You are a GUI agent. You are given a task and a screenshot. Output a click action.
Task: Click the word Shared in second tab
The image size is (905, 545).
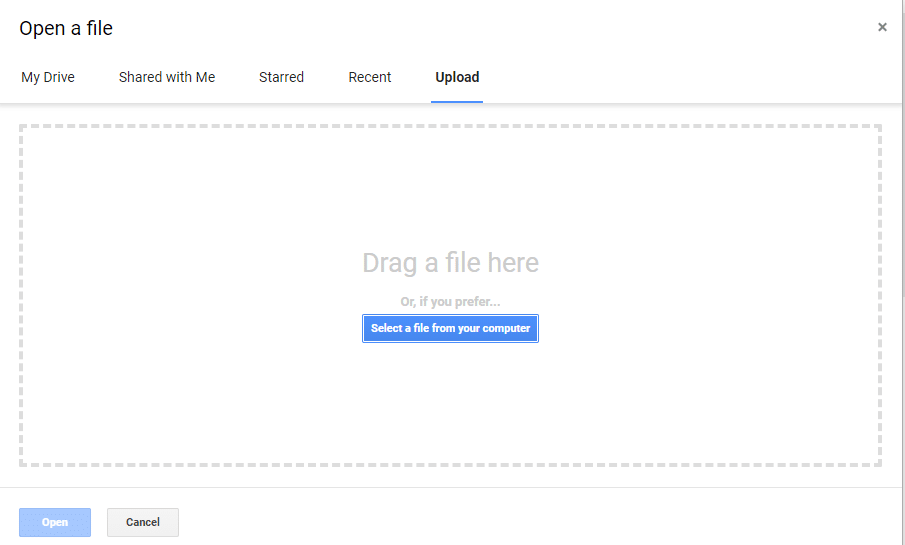(140, 77)
